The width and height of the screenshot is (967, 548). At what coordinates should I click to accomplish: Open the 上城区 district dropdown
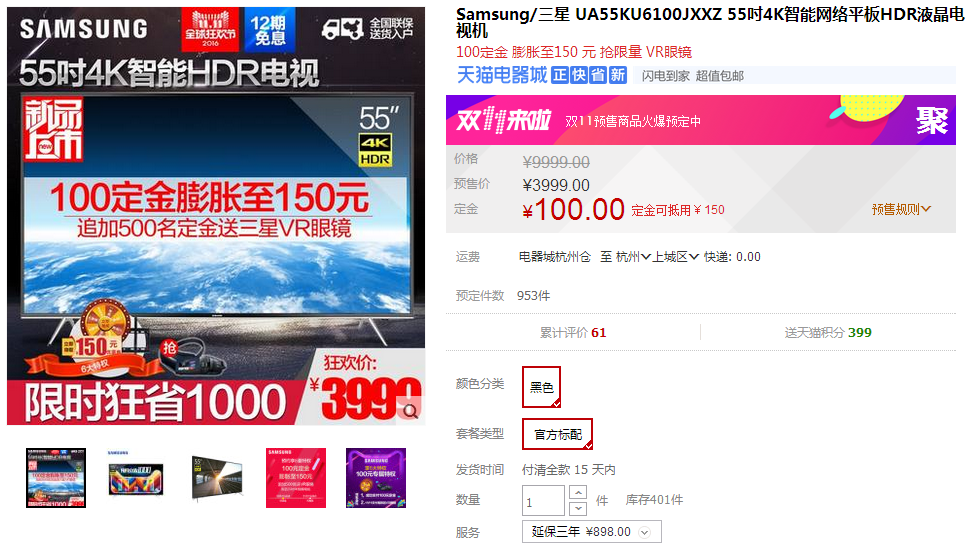coord(675,257)
